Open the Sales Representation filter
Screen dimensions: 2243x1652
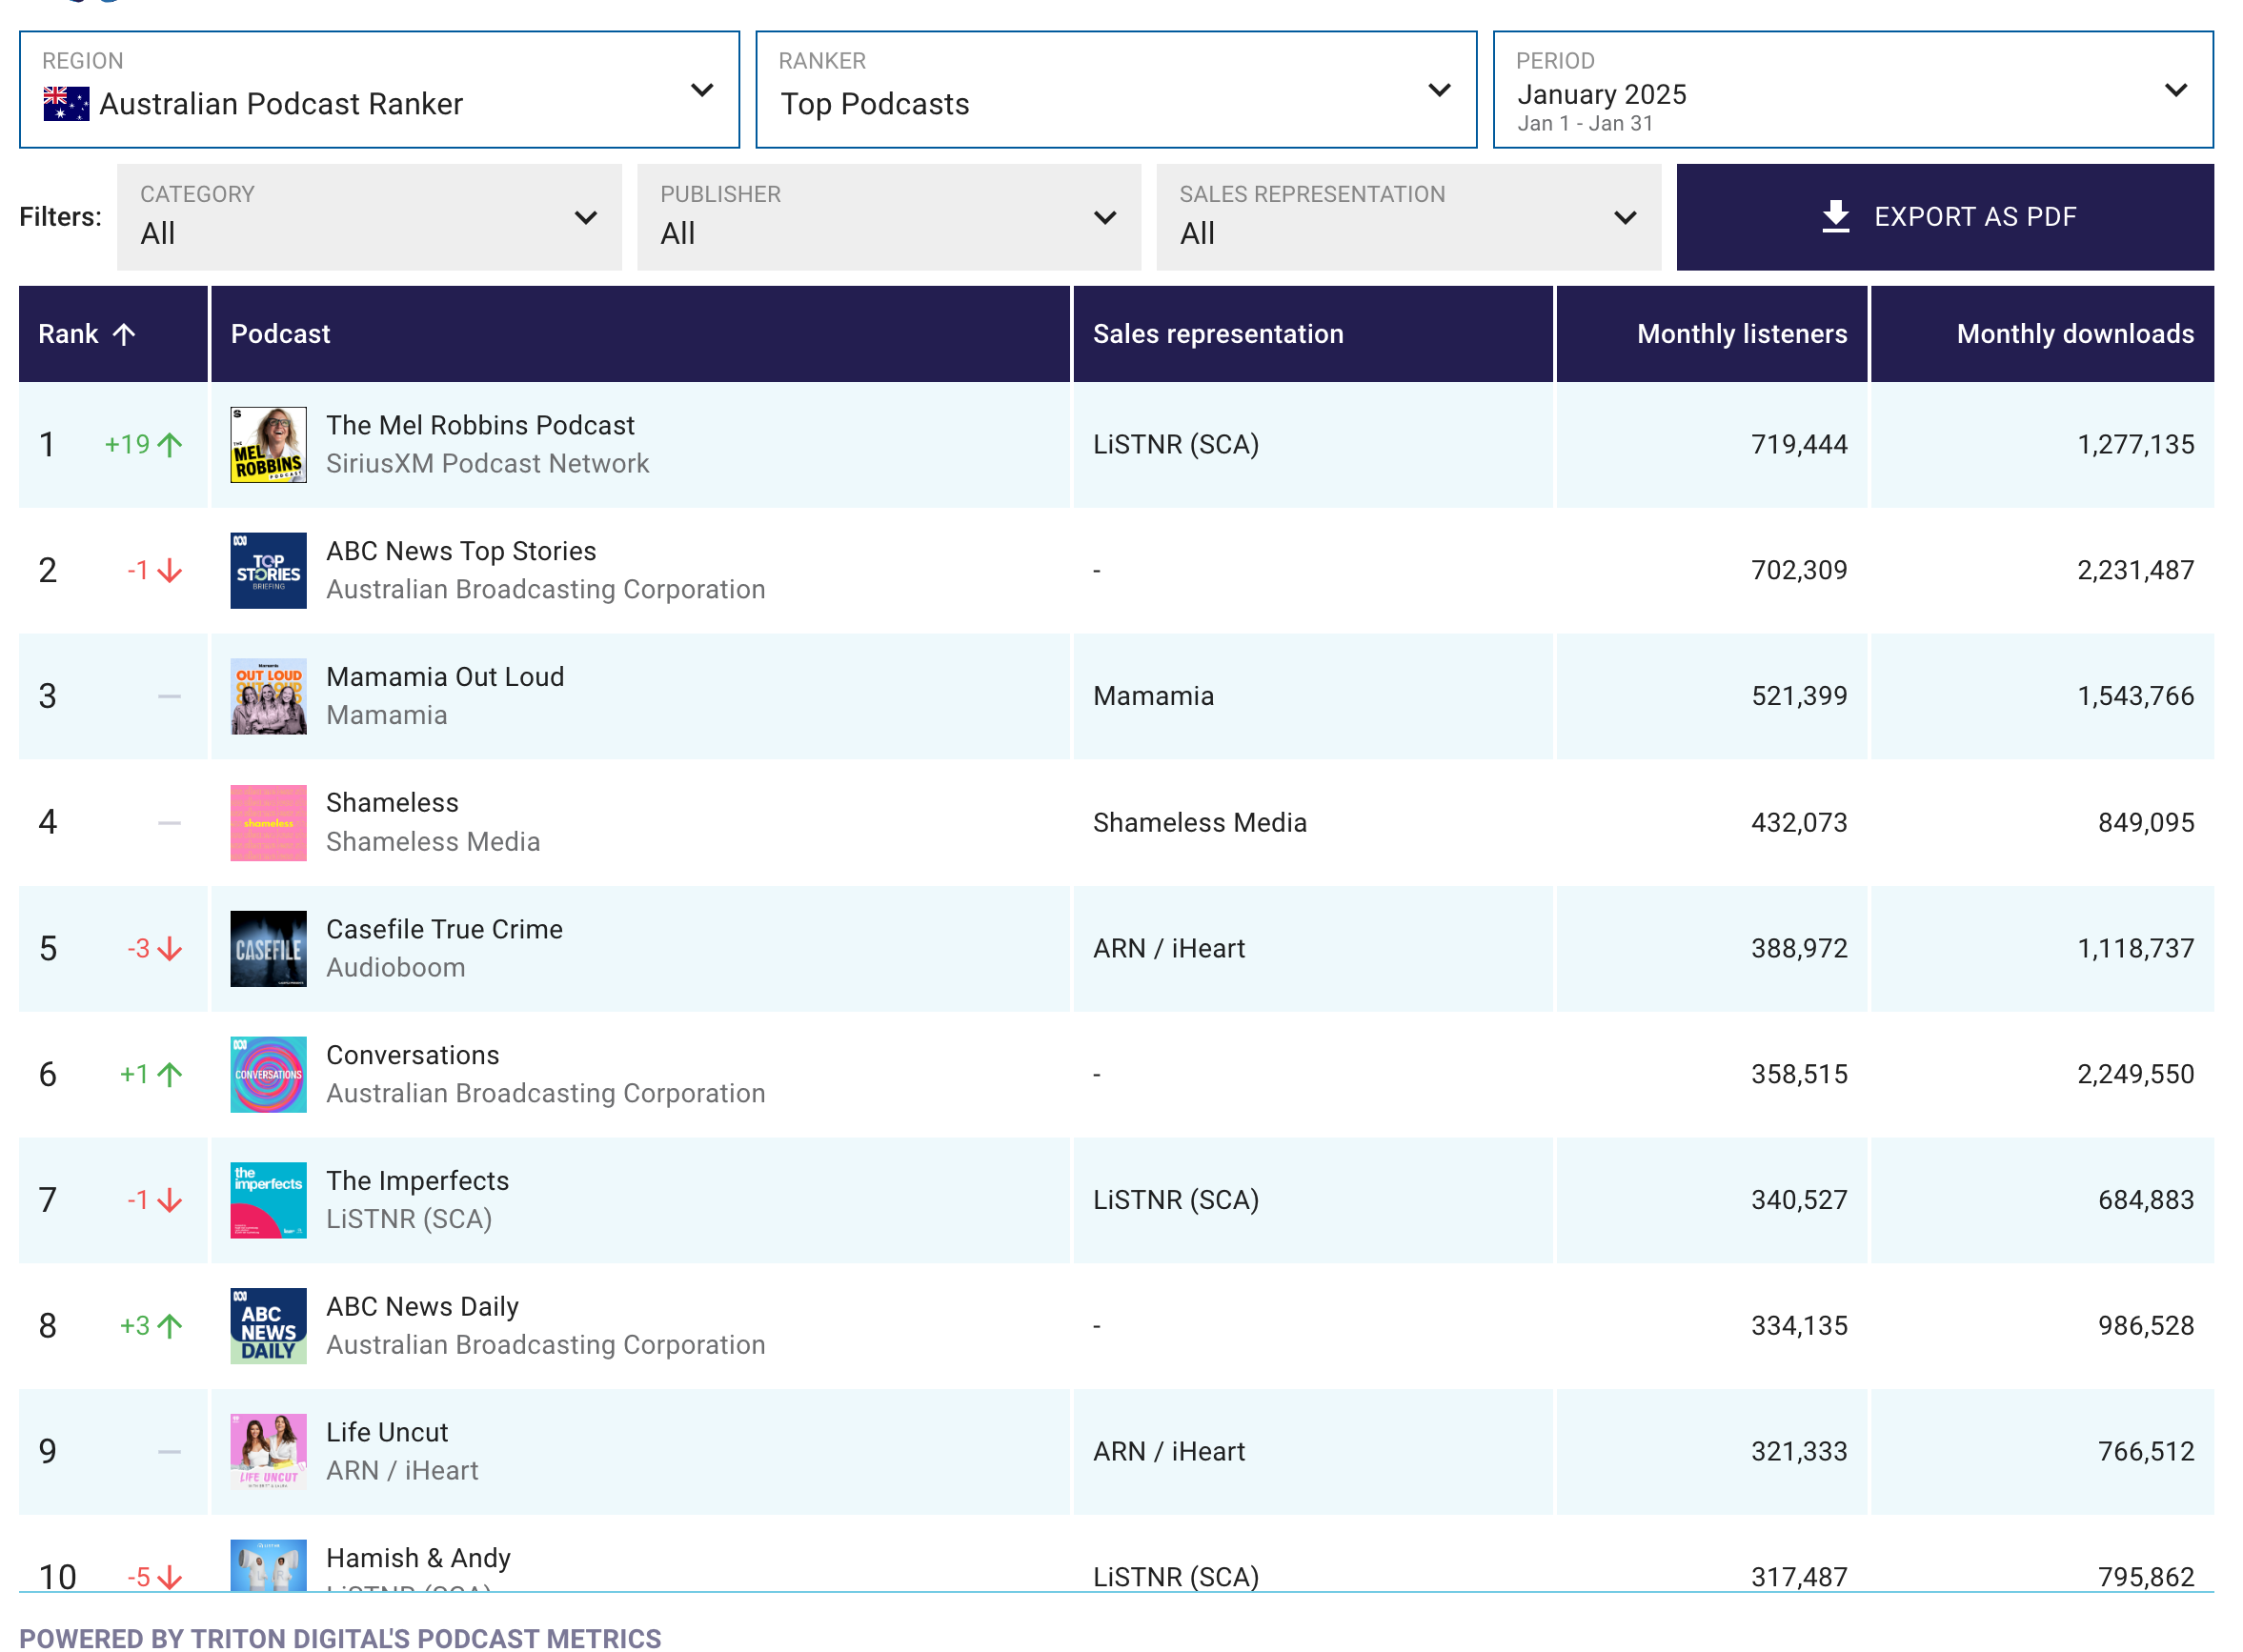(1408, 218)
